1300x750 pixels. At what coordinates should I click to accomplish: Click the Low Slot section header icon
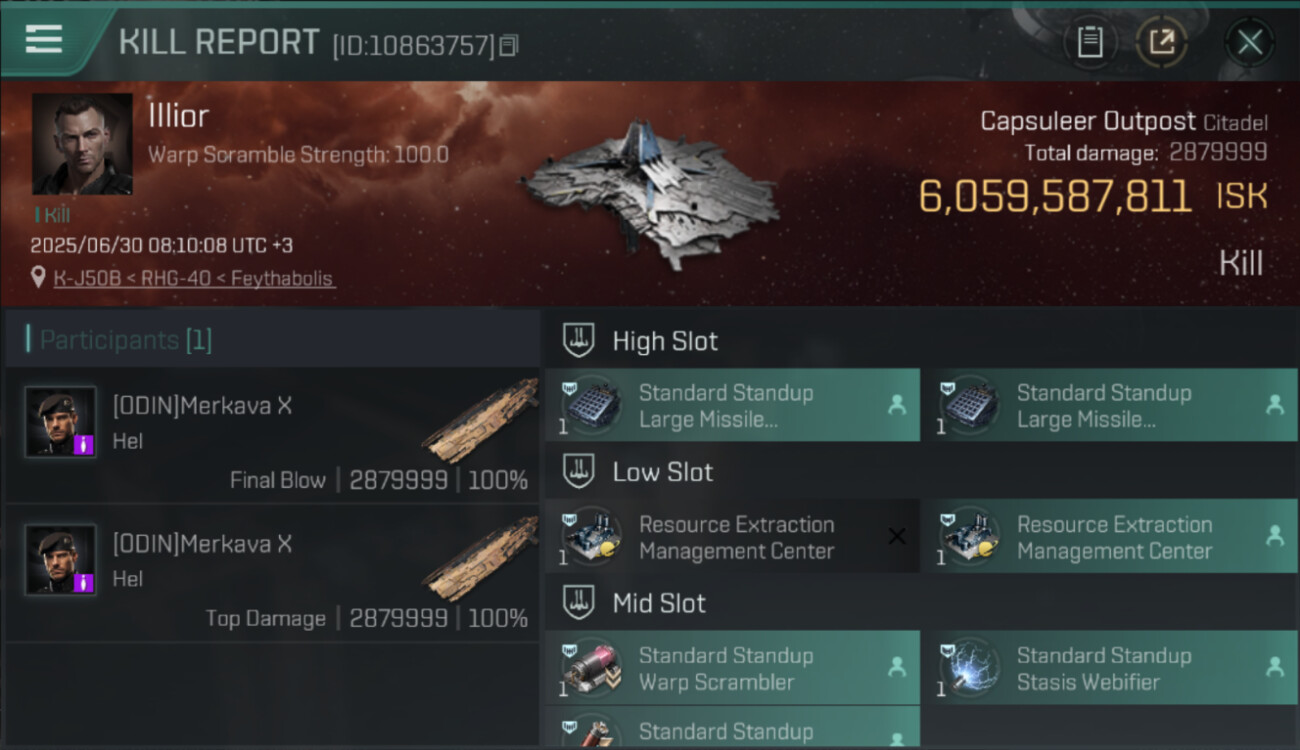(x=579, y=471)
